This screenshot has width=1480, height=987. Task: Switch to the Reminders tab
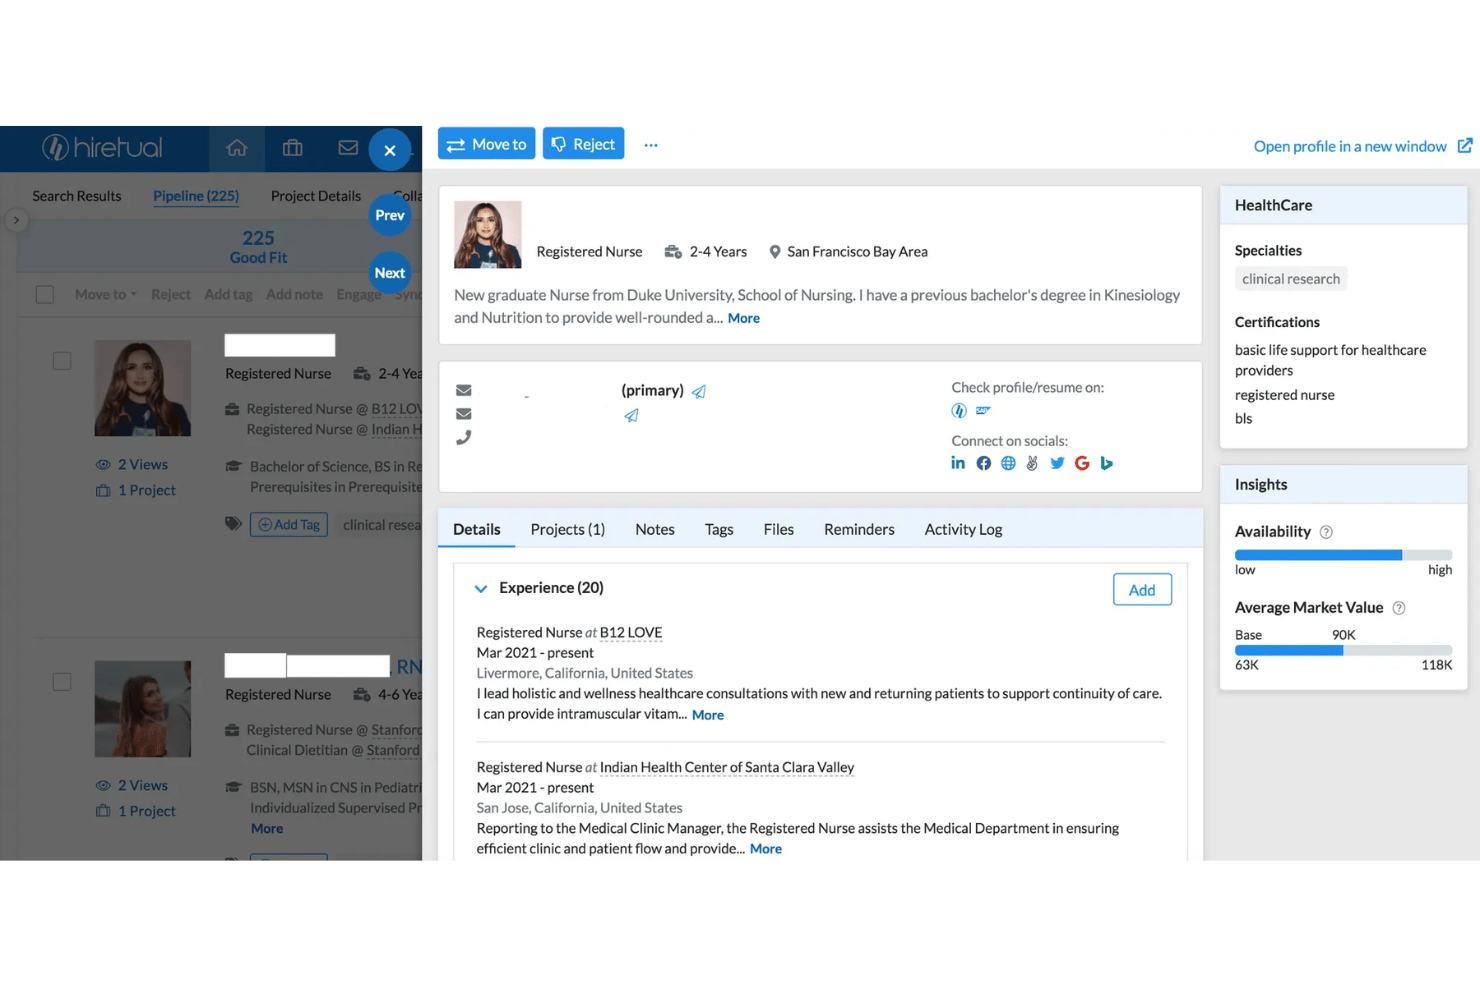[x=859, y=529]
